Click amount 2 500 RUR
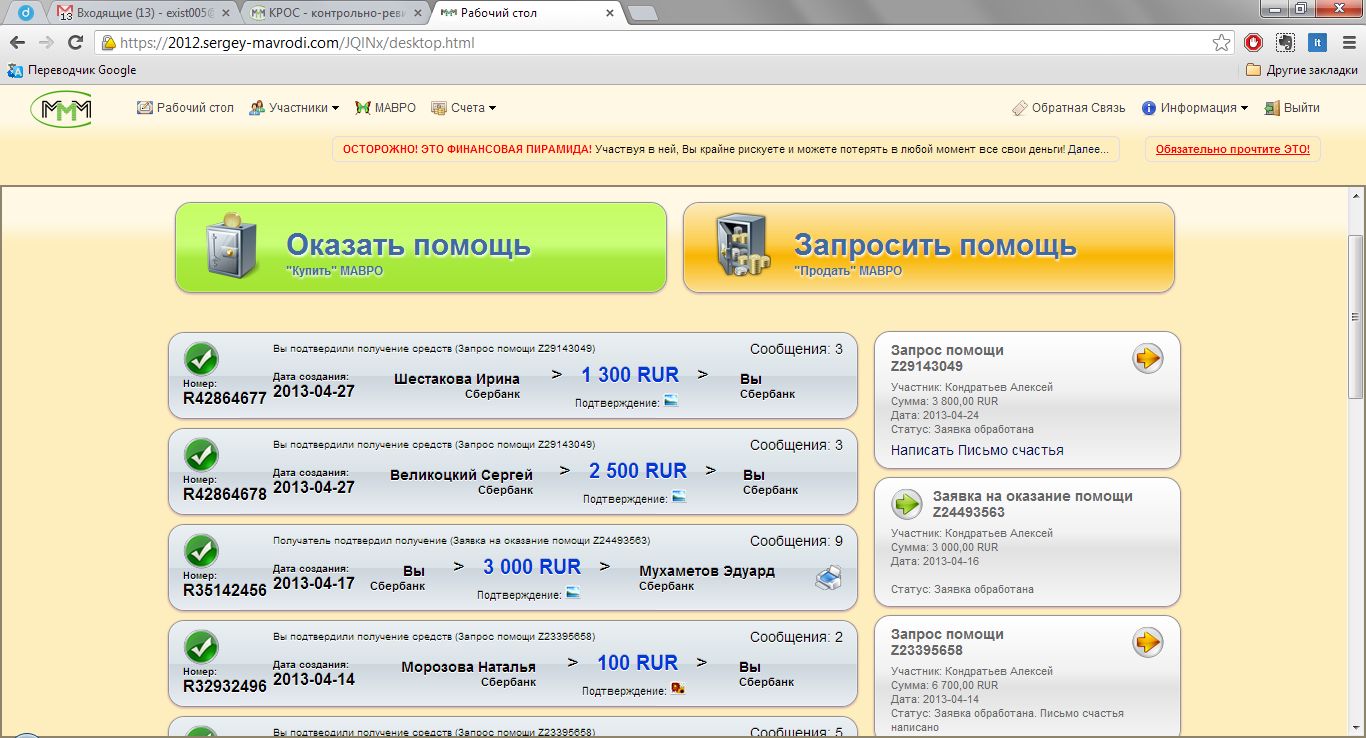 coord(638,471)
